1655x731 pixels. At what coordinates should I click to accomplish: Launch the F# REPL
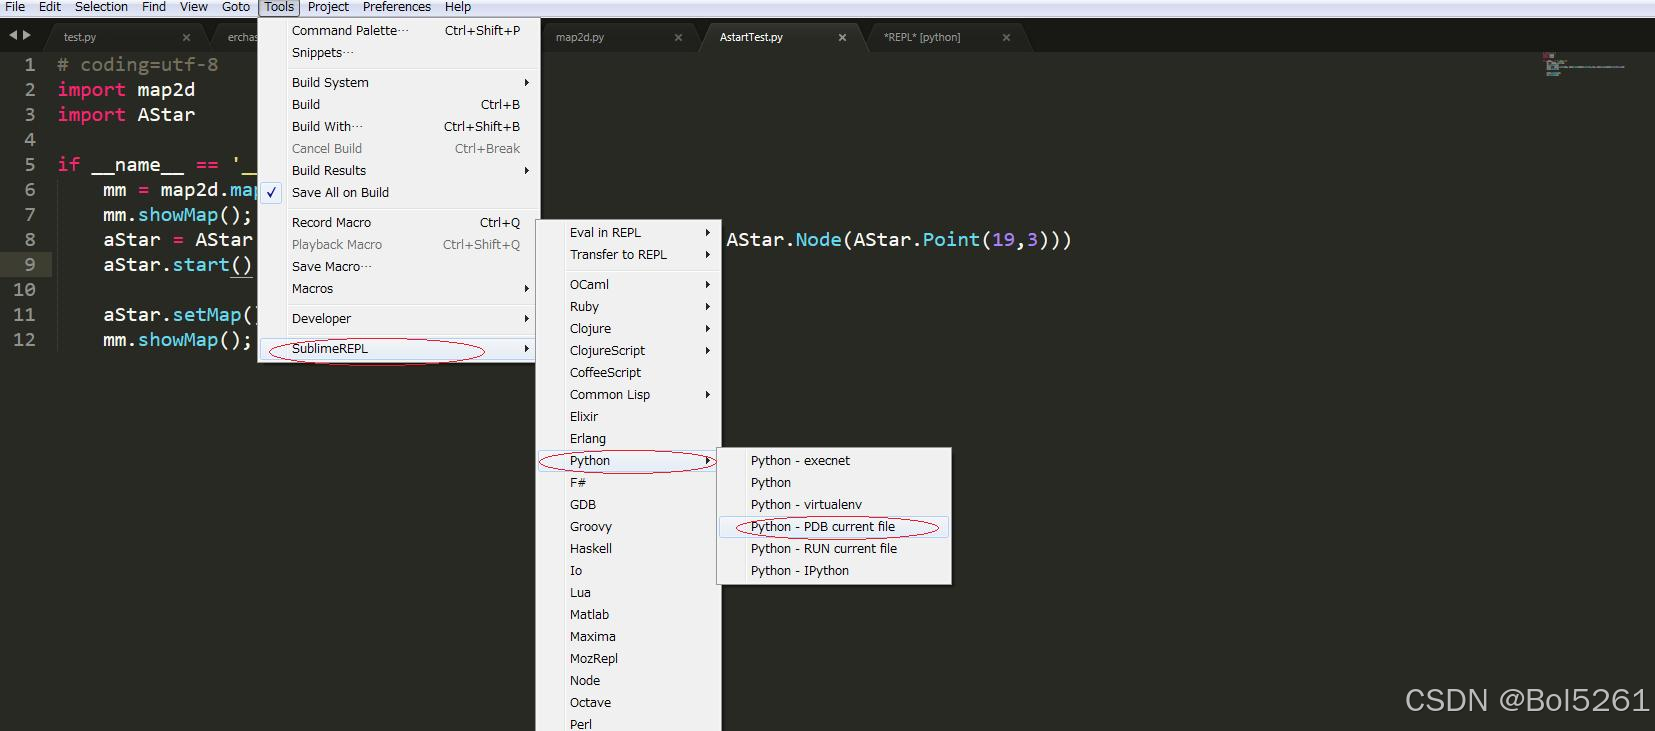(628, 483)
